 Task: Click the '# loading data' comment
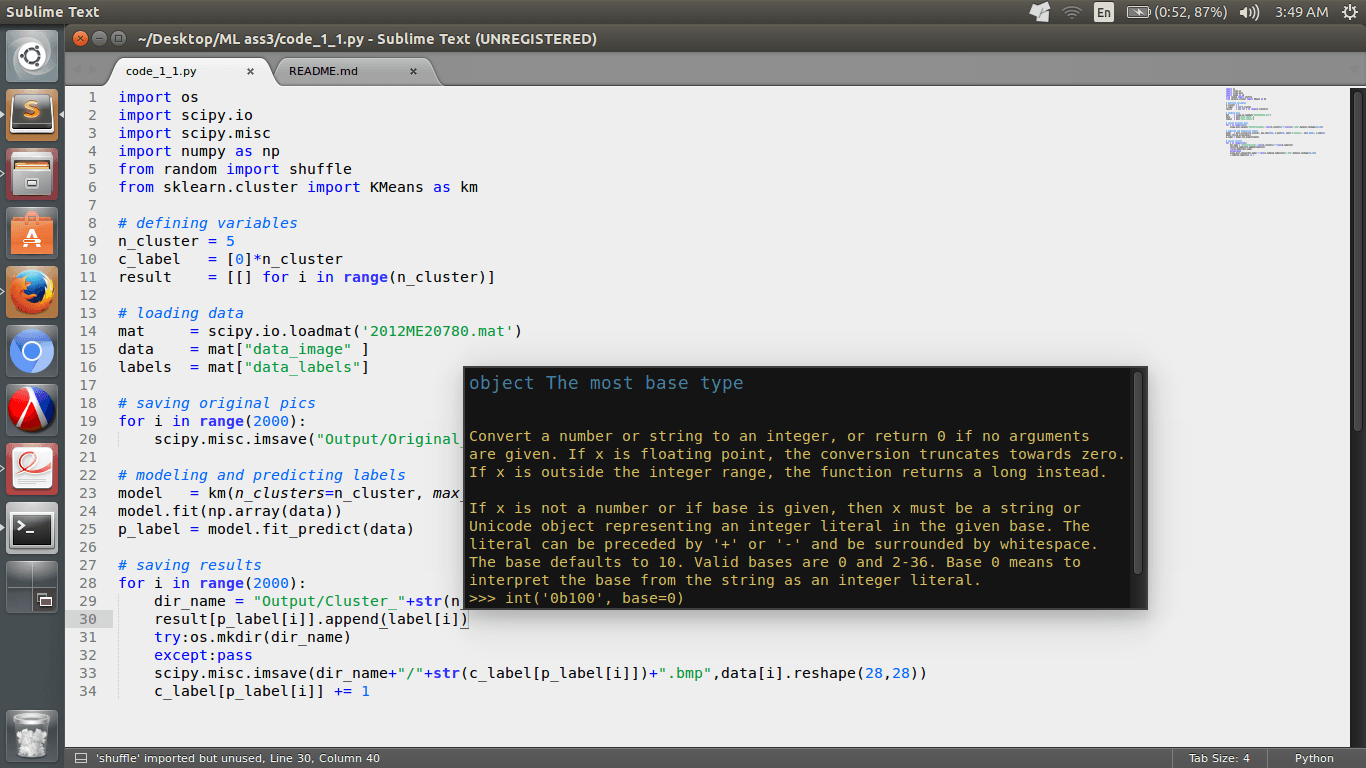181,313
